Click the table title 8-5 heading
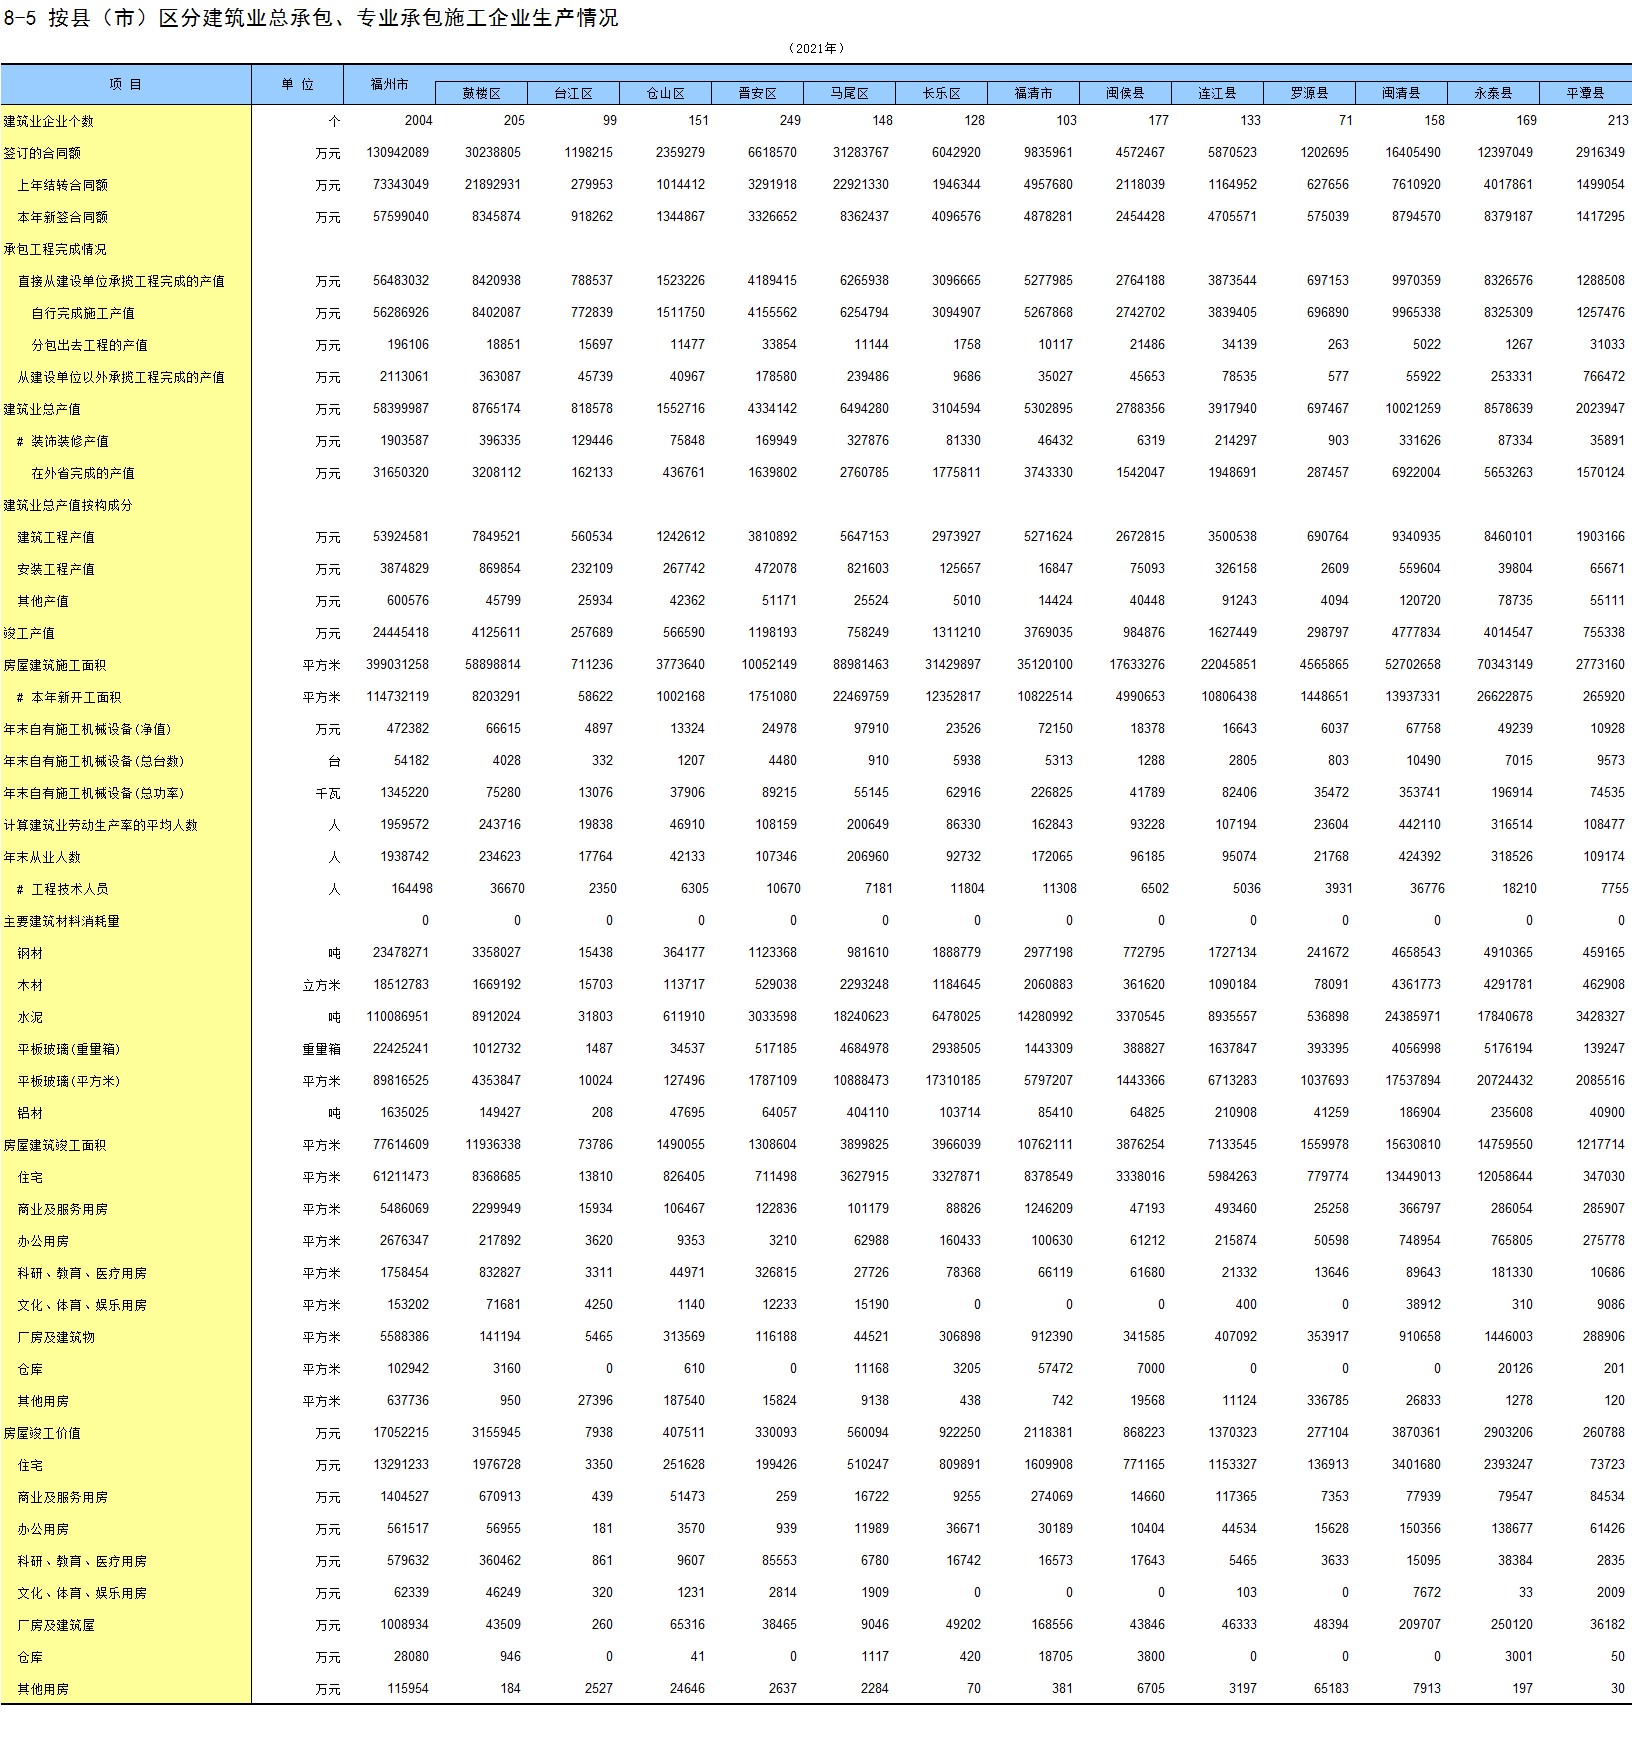Viewport: 1632px width, 1737px height. (x=311, y=18)
